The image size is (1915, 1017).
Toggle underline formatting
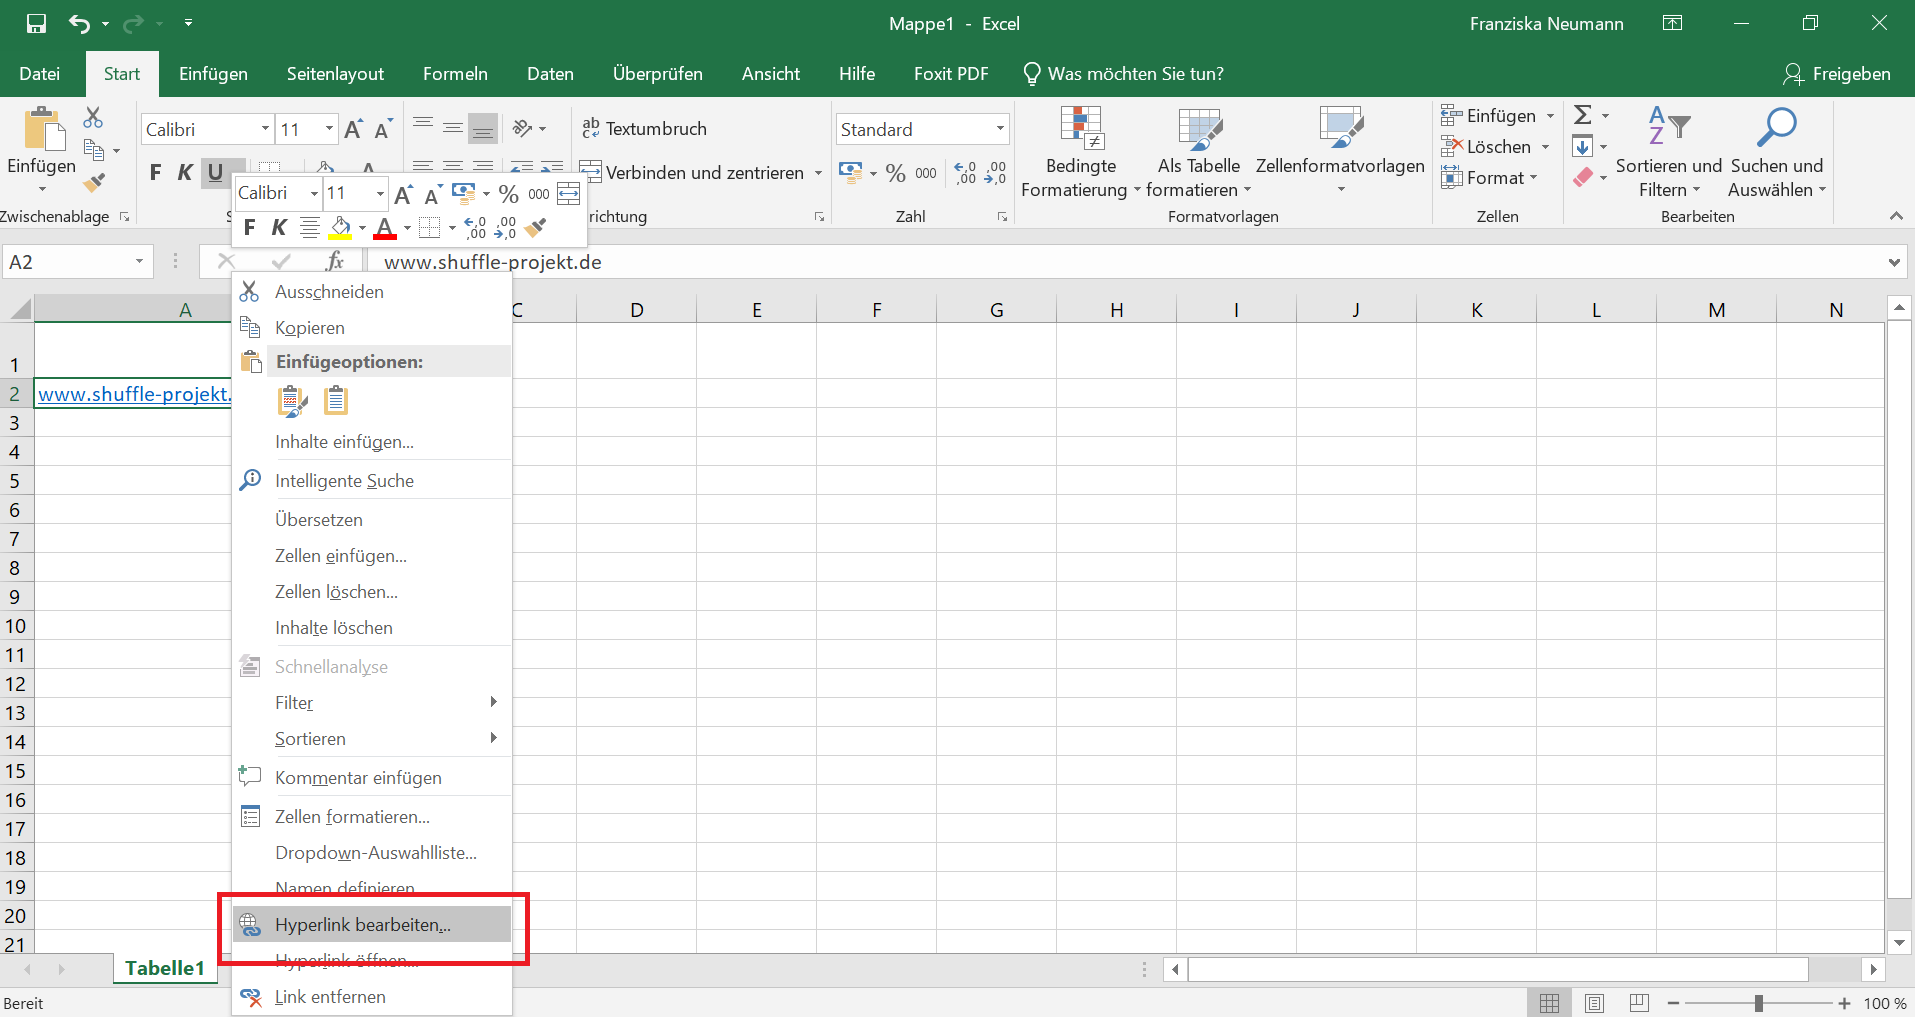pyautogui.click(x=217, y=171)
